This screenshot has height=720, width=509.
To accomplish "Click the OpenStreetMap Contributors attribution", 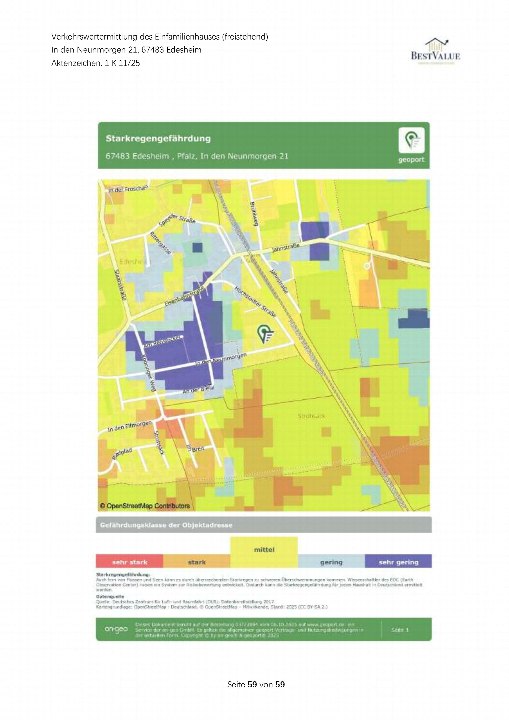I will point(145,506).
